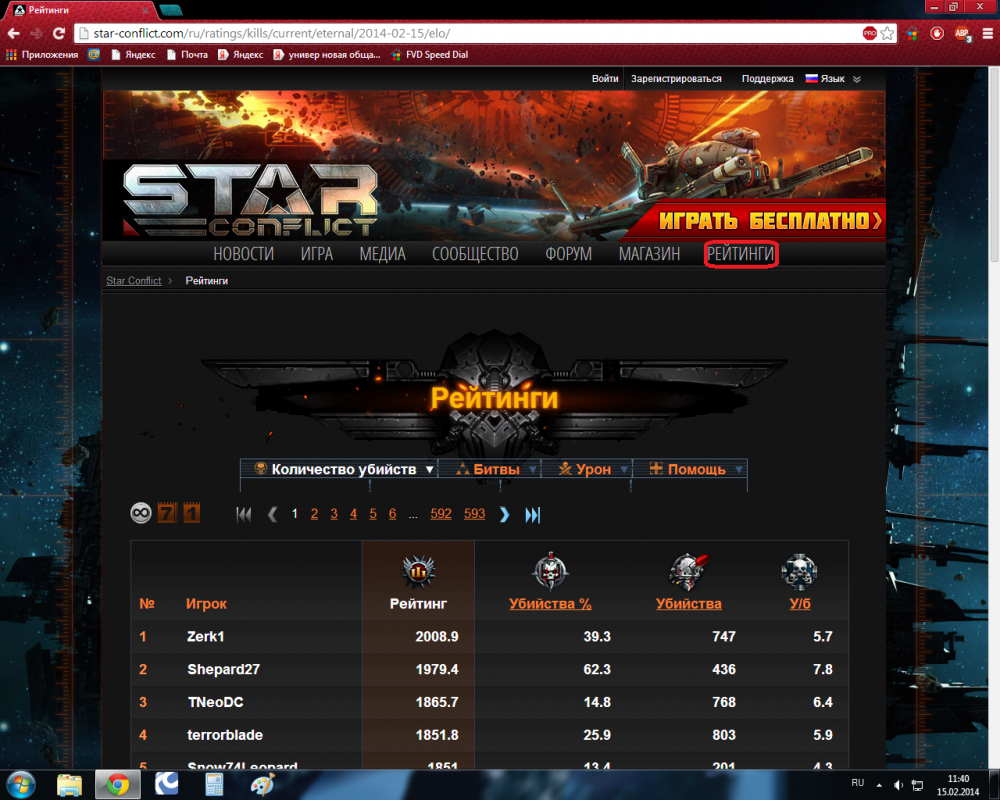This screenshot has height=800, width=1000.
Task: Go back using the browser back arrow
Action: tap(13, 34)
